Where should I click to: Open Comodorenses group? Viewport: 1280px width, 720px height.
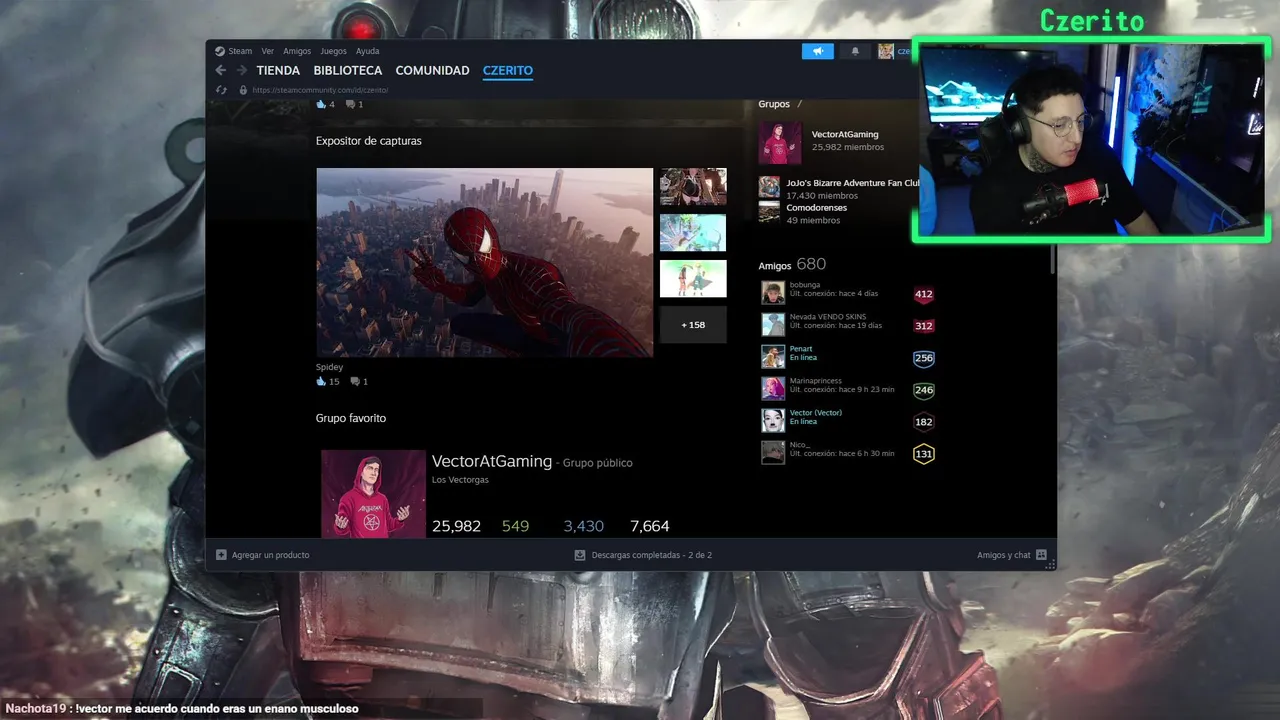point(816,208)
